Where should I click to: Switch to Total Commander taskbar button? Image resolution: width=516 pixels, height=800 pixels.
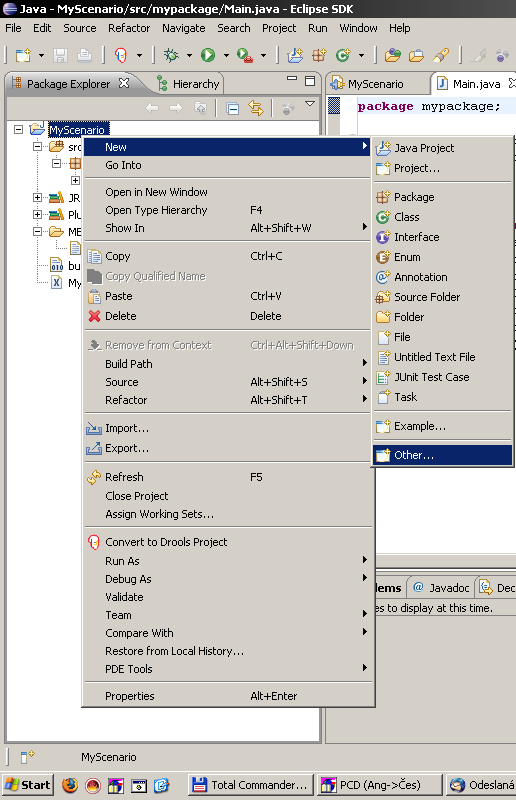[x=251, y=785]
